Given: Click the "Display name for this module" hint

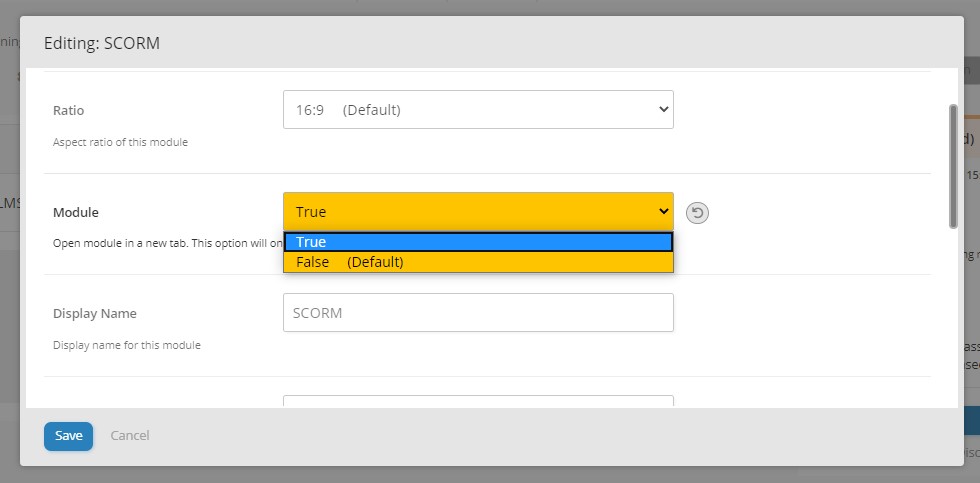Looking at the screenshot, I should coord(127,345).
